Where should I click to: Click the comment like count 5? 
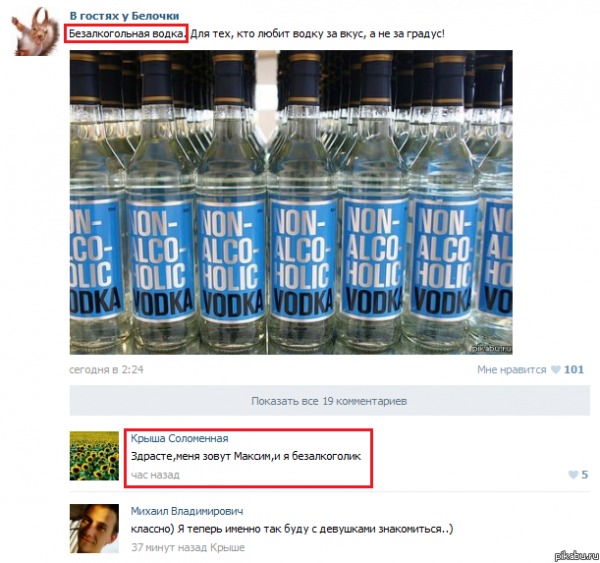click(584, 475)
